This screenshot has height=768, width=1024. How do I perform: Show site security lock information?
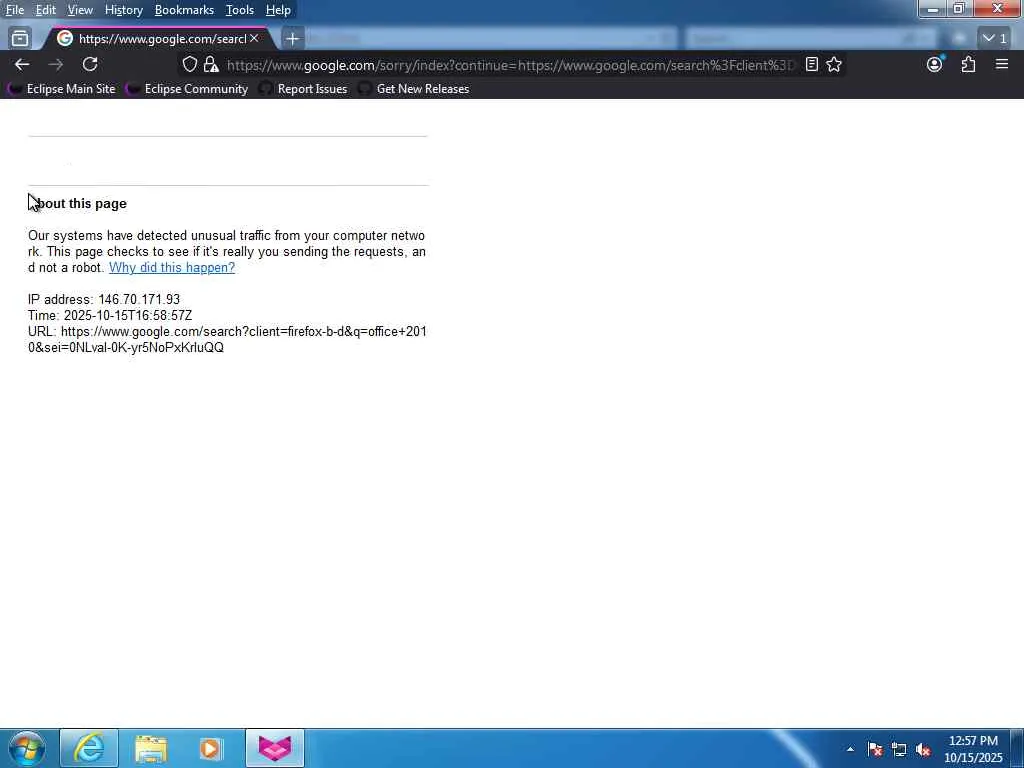coord(210,64)
